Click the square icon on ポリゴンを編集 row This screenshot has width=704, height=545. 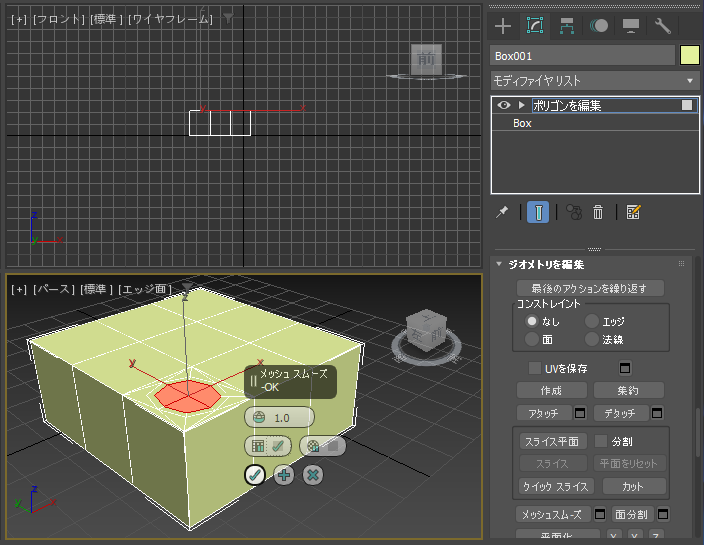pyautogui.click(x=687, y=105)
